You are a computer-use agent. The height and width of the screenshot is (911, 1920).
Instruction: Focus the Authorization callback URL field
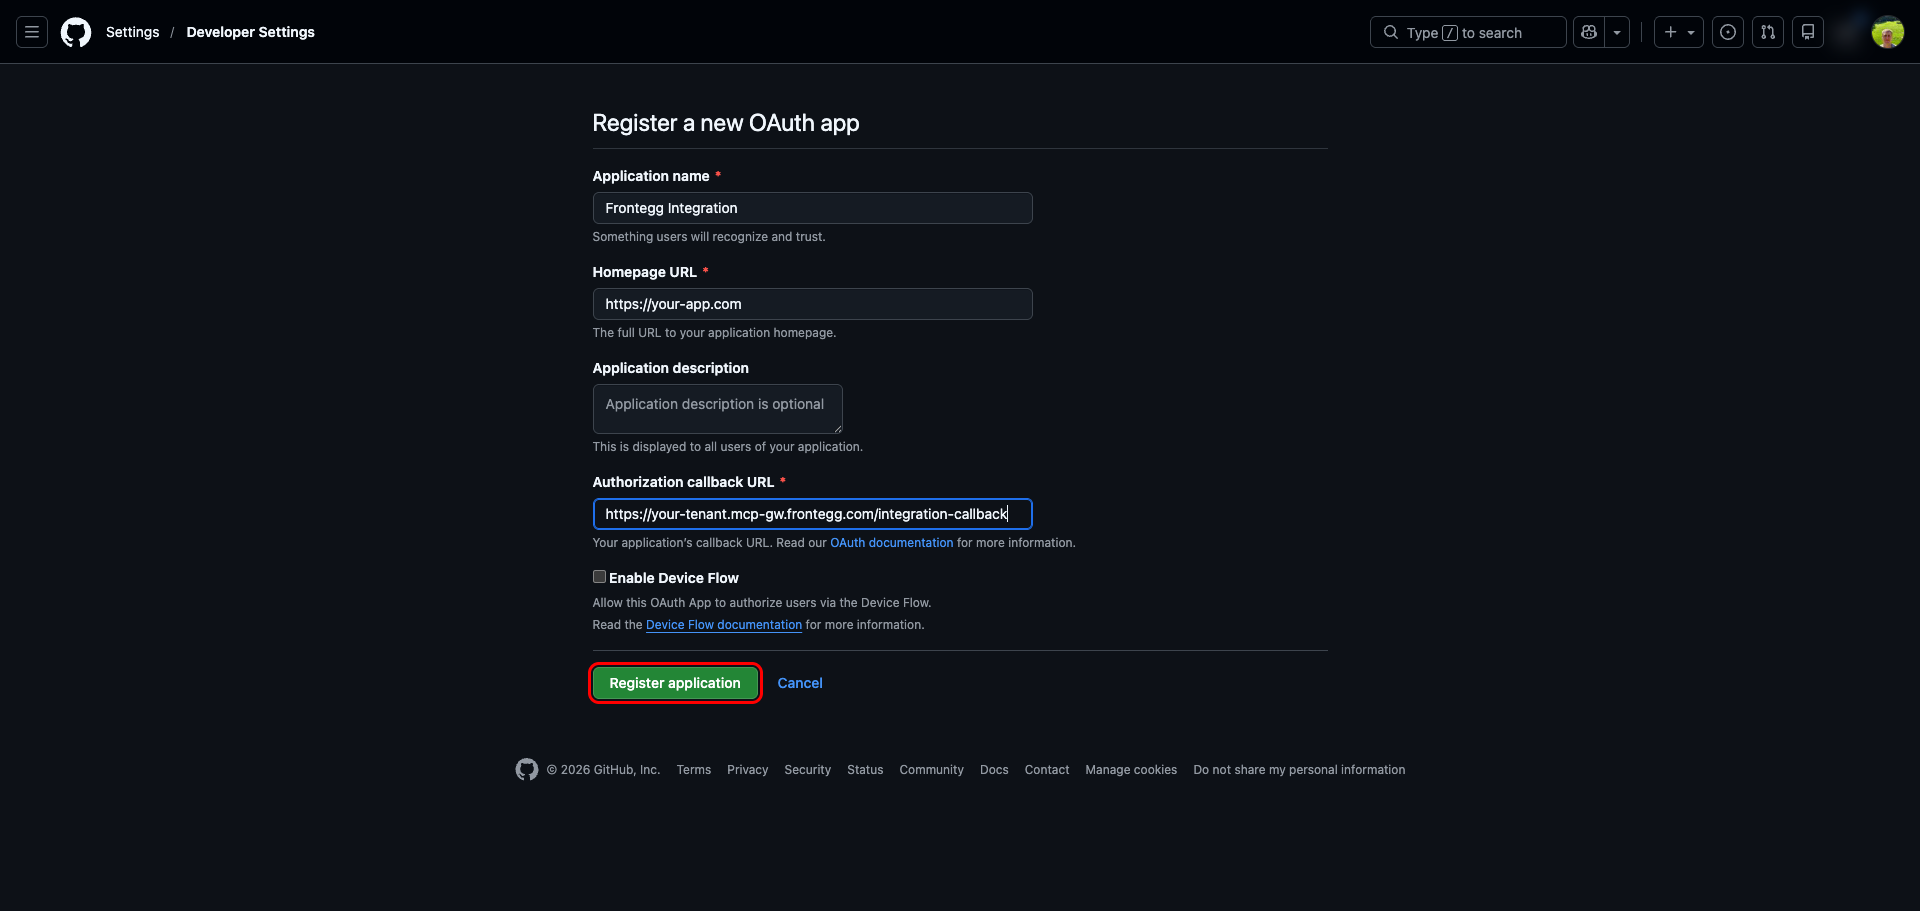coord(812,514)
